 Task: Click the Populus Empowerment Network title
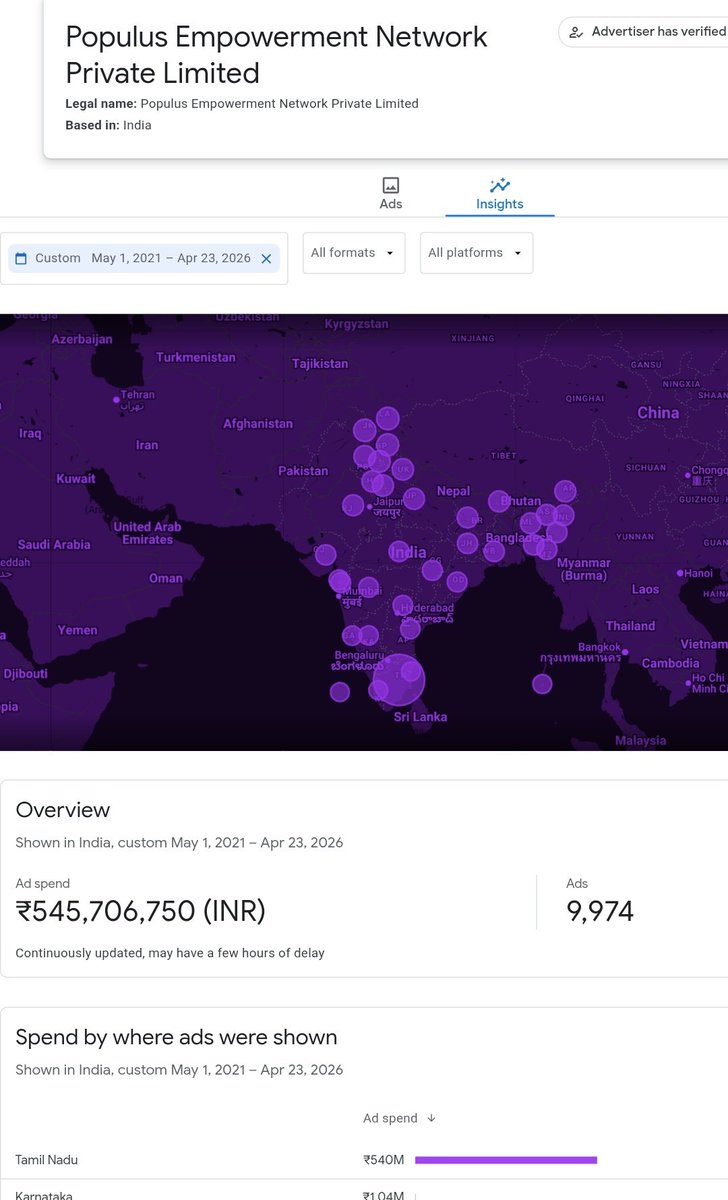coord(277,55)
